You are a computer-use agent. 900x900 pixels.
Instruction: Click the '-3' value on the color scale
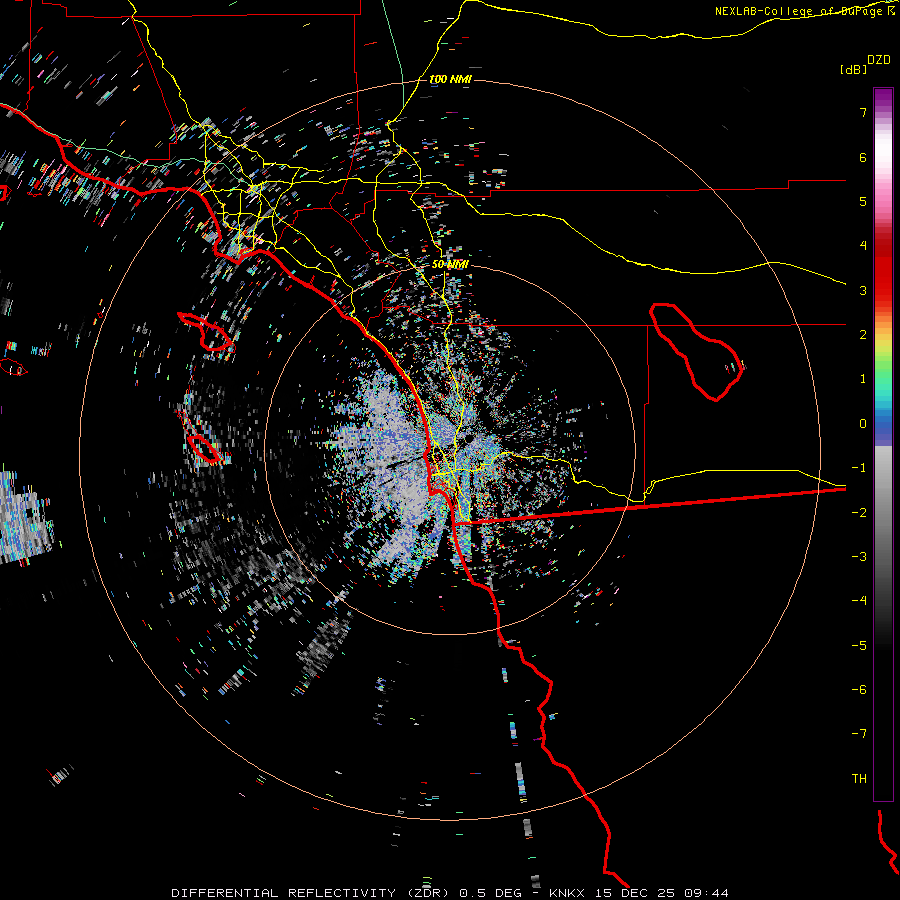point(859,557)
